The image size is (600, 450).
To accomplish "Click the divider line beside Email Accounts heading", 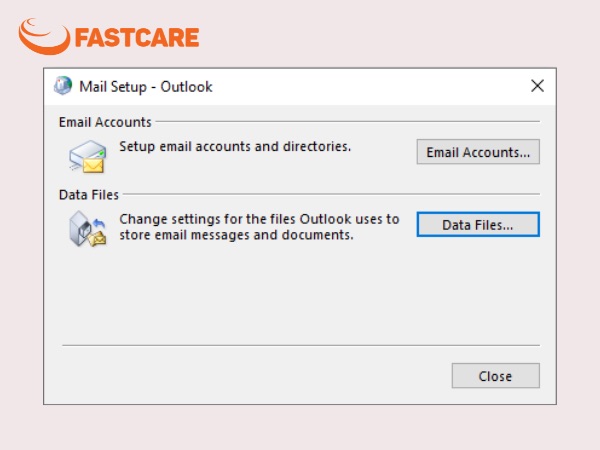I will click(348, 122).
